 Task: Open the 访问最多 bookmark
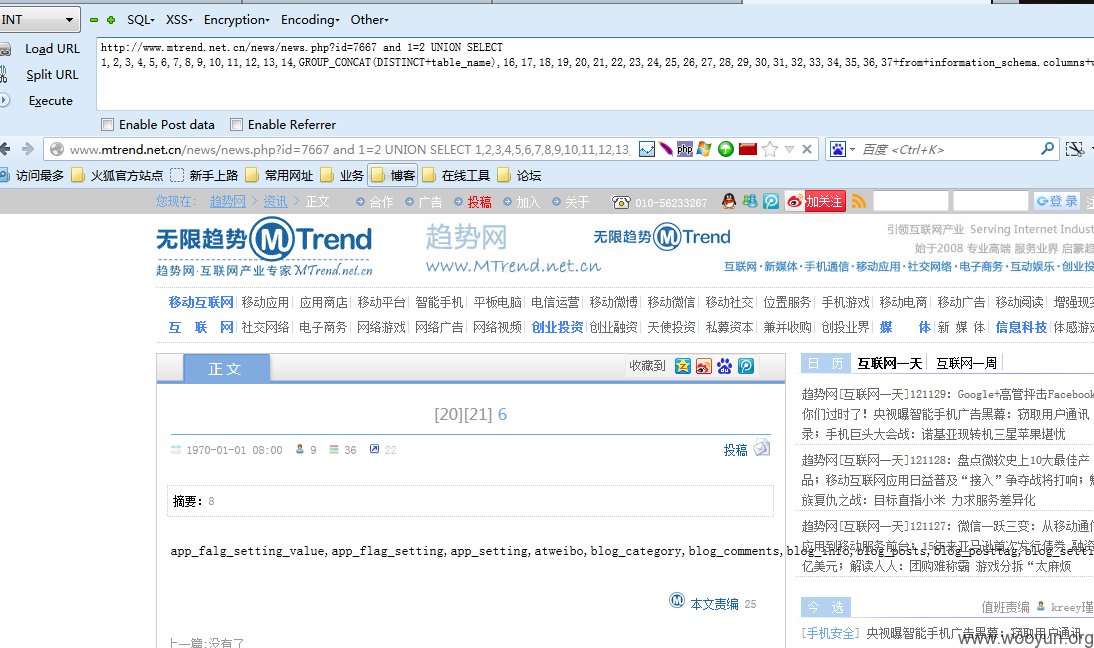click(x=32, y=176)
